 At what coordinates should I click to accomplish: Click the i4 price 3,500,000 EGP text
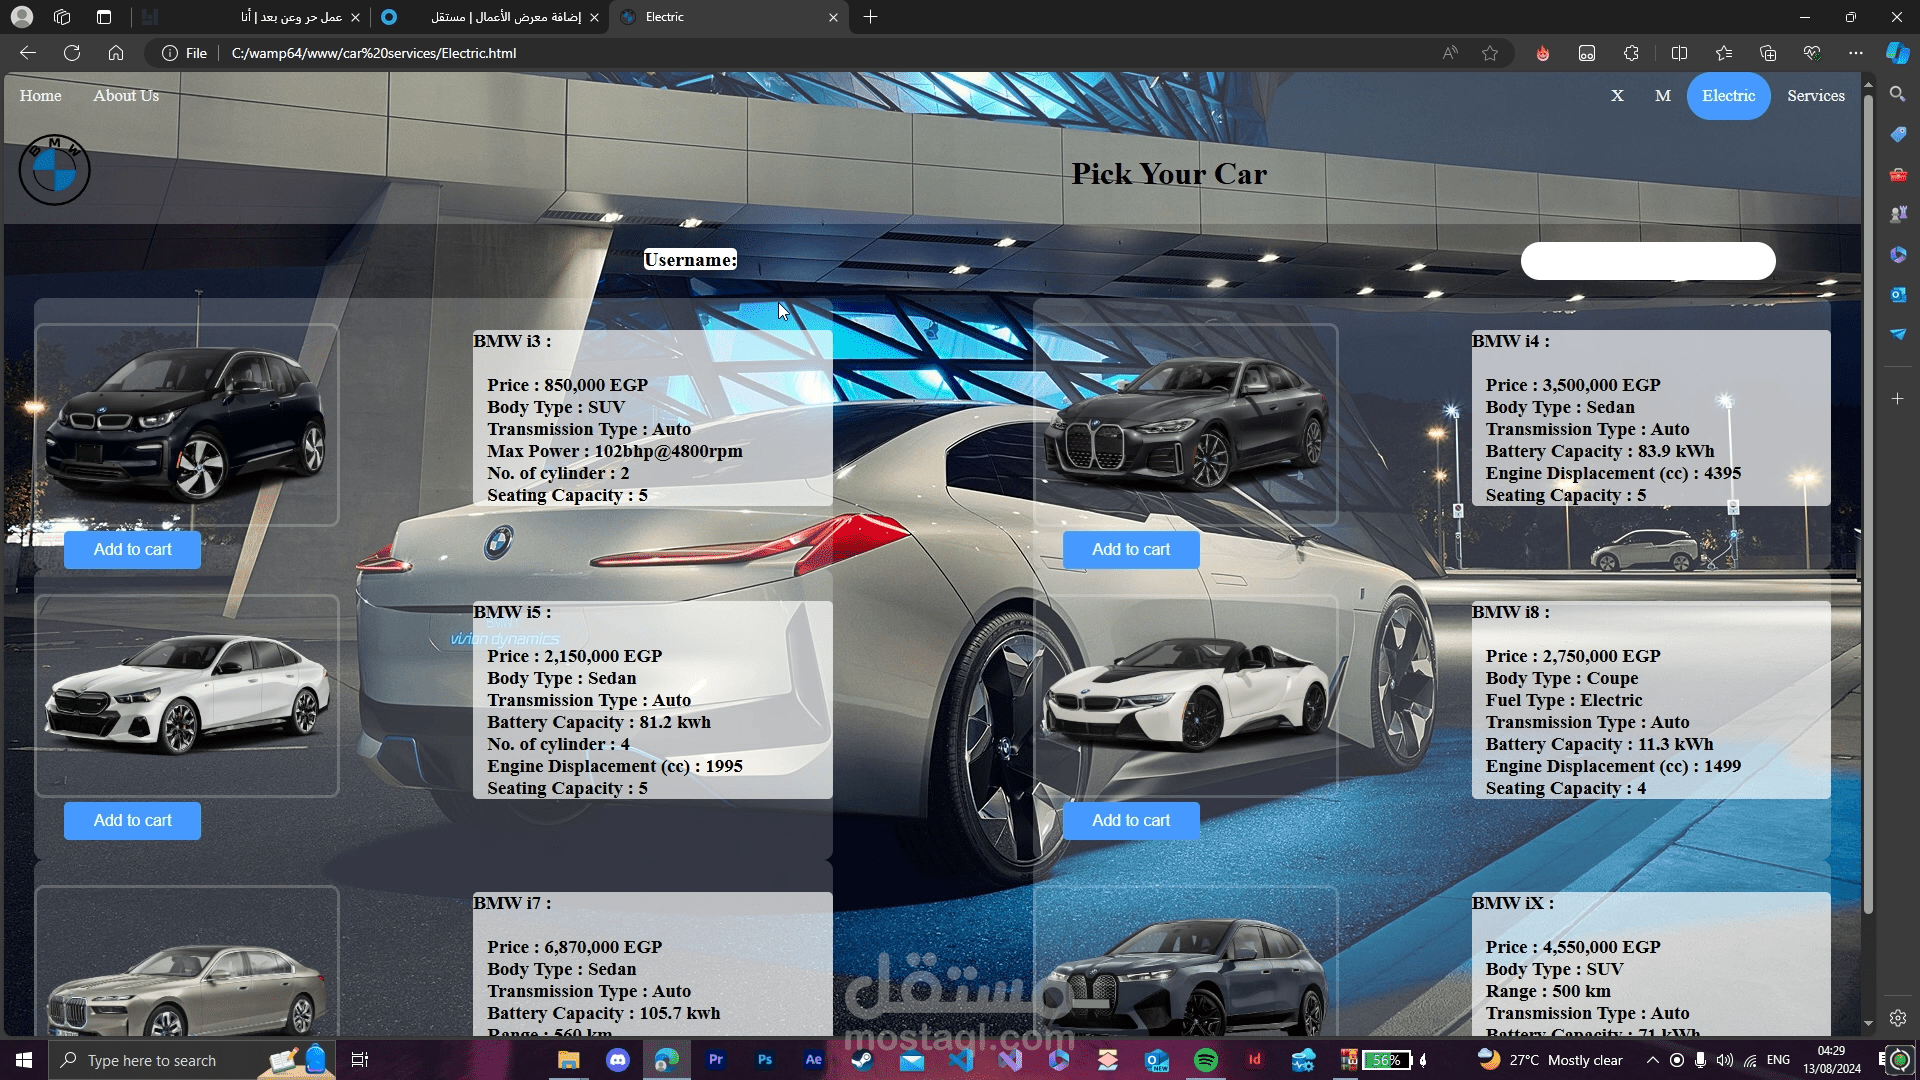click(1573, 385)
